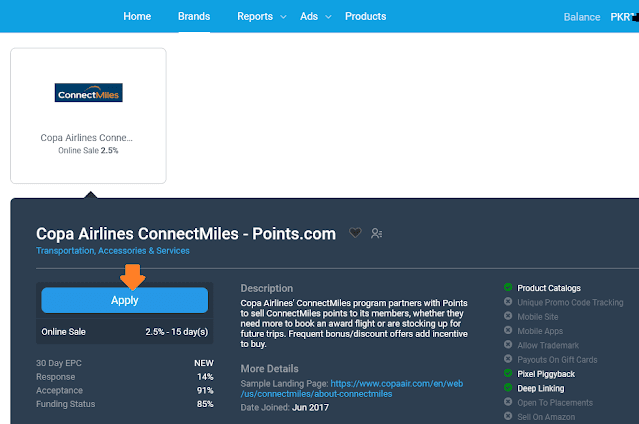This screenshot has height=424, width=639.
Task: Click the x icon next to Mobile Apps
Action: tap(508, 330)
